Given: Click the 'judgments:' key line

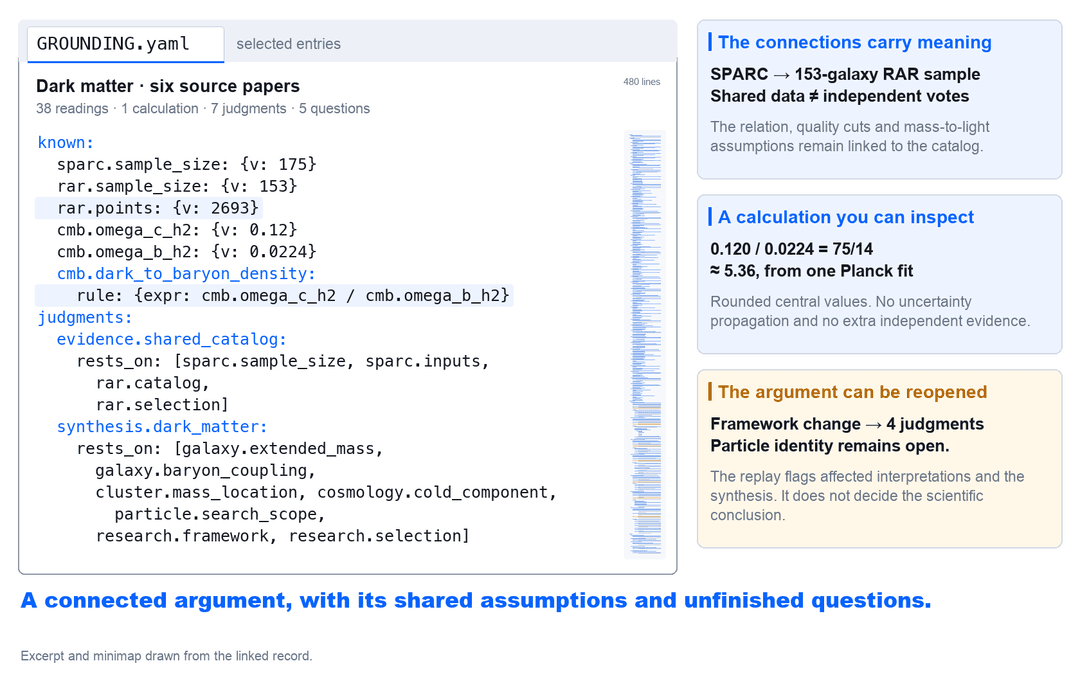Looking at the screenshot, I should pos(85,317).
